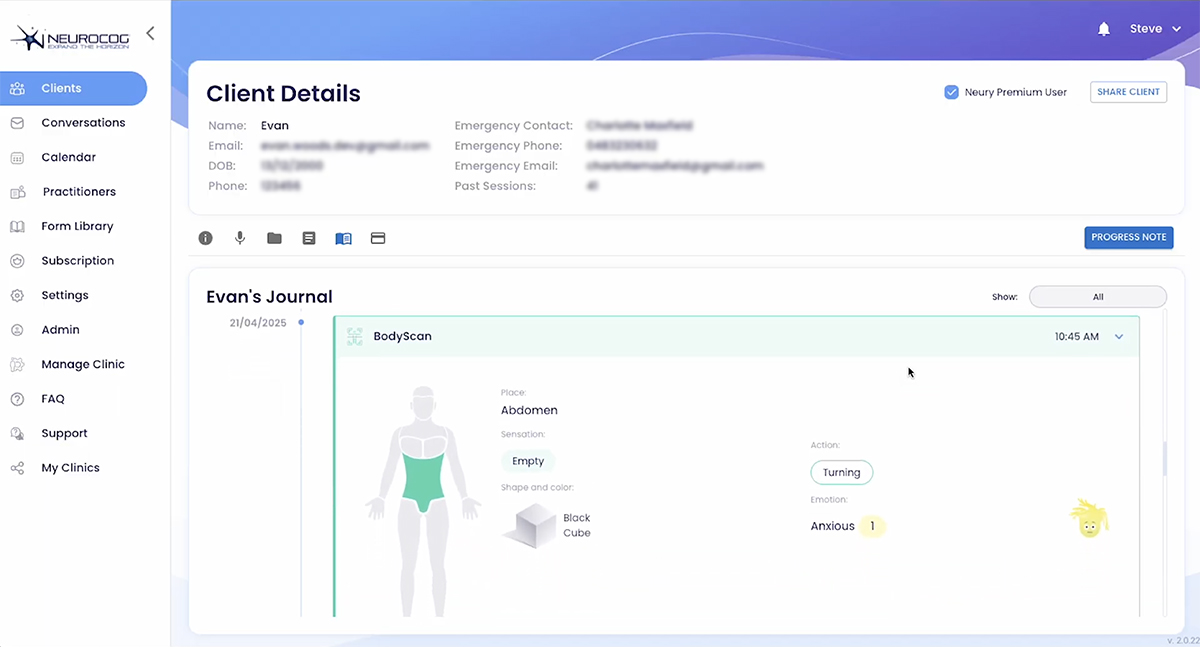The image size is (1200, 647).
Task: Collapse the sidebar with the left chevron
Action: (x=150, y=33)
